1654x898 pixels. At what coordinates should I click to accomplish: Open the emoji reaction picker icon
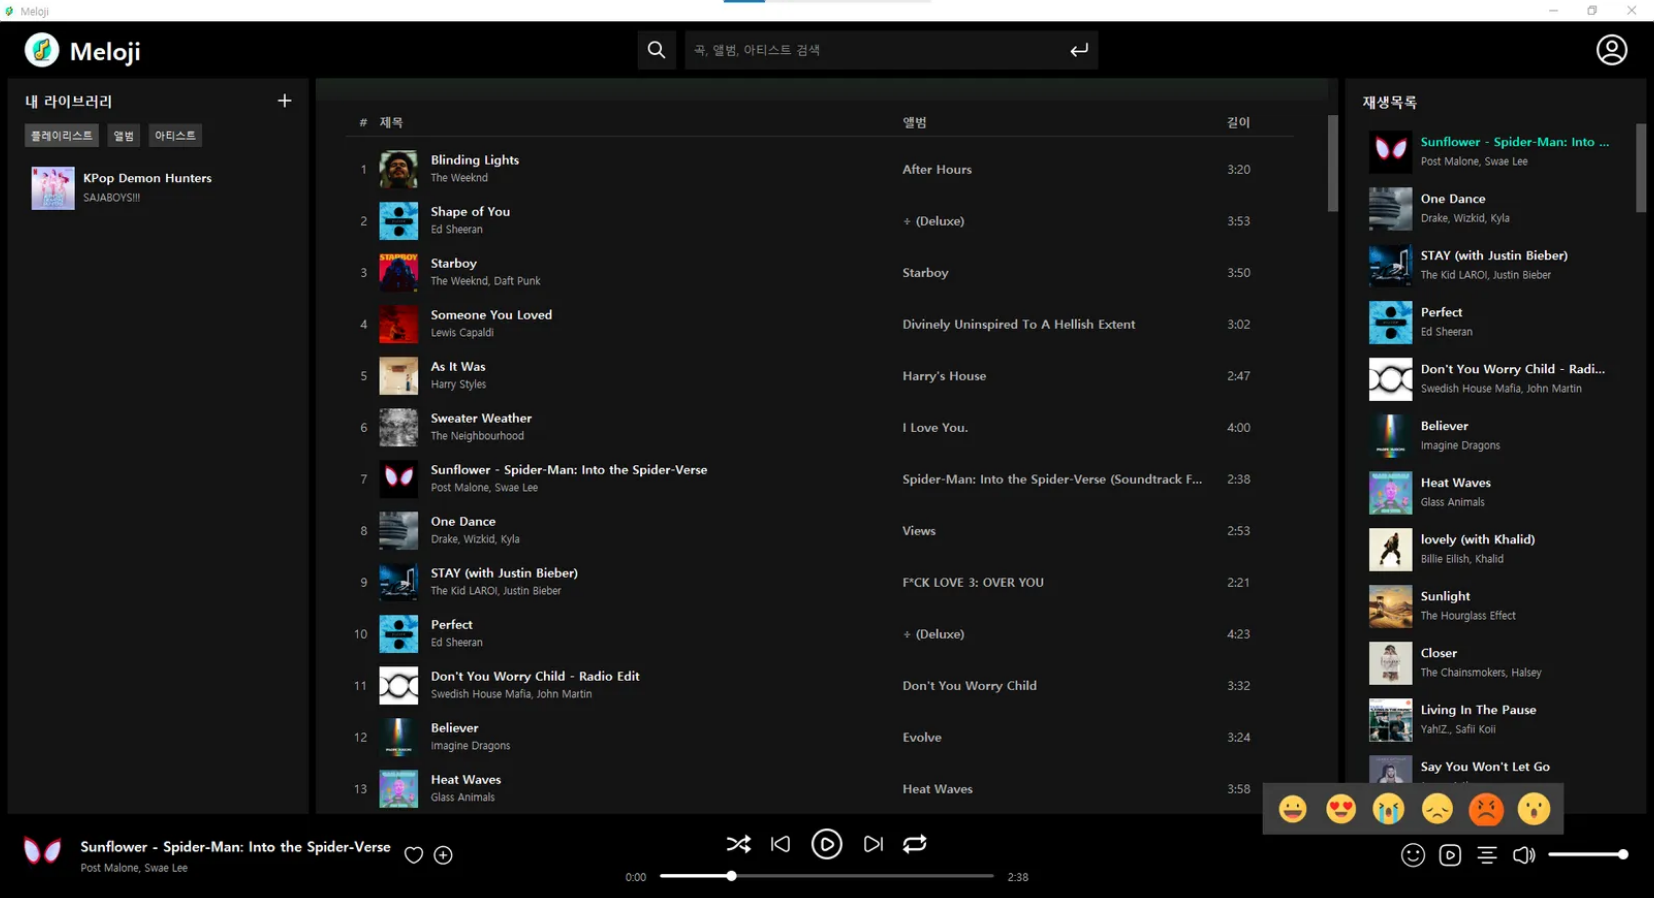(x=1412, y=855)
